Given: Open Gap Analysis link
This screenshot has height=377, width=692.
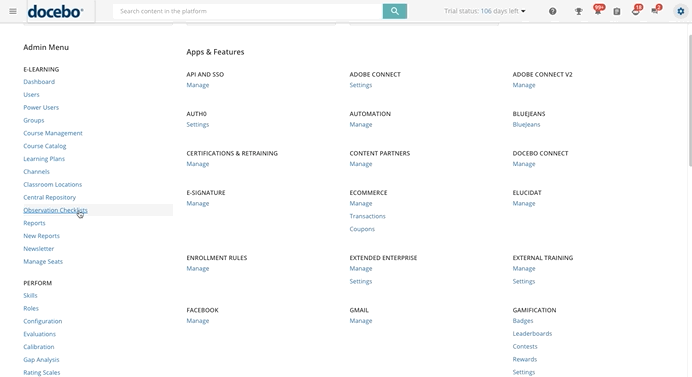Looking at the screenshot, I should tap(41, 359).
